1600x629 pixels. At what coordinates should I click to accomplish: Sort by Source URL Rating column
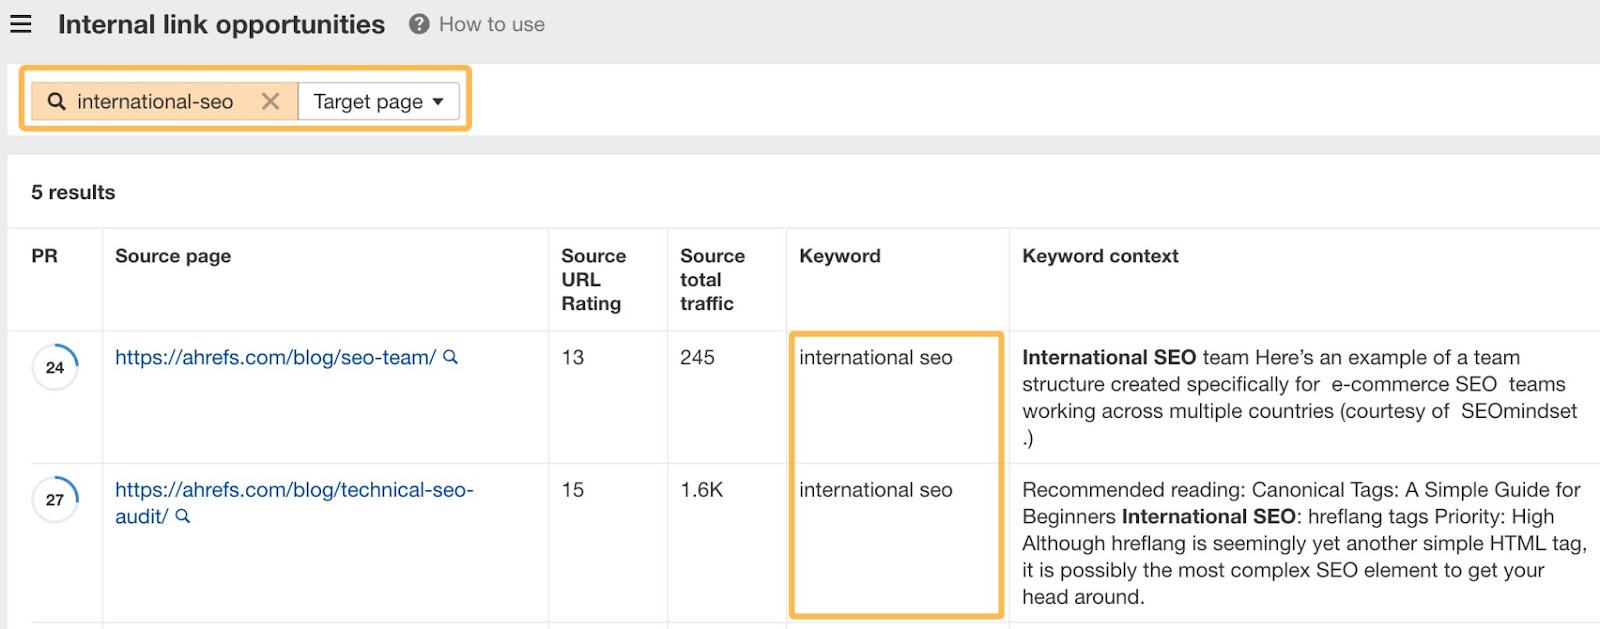point(593,279)
